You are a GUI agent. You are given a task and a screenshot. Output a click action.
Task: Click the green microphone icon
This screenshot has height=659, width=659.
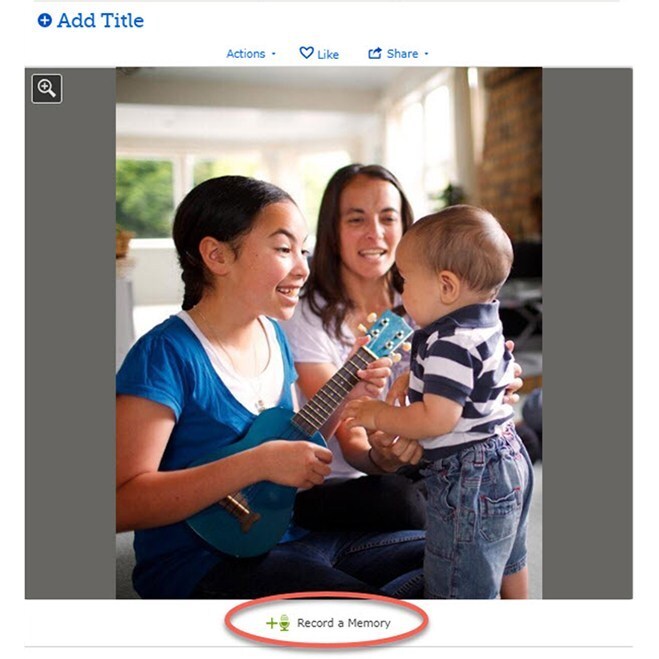[x=285, y=622]
